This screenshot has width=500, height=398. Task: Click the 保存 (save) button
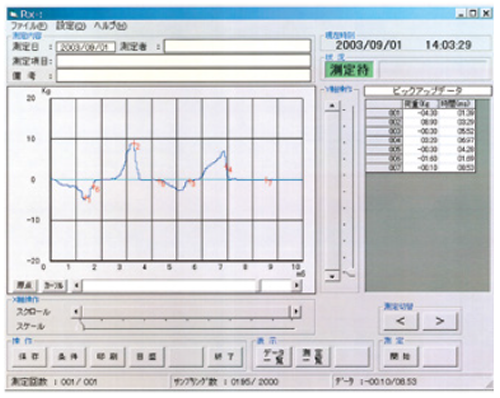point(29,357)
